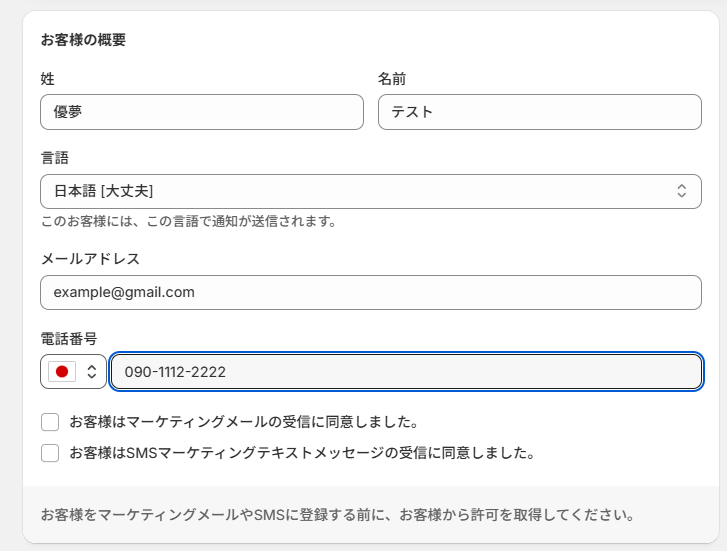This screenshot has width=727, height=551.
Task: Click the 姓 field label
Action: tap(47, 78)
